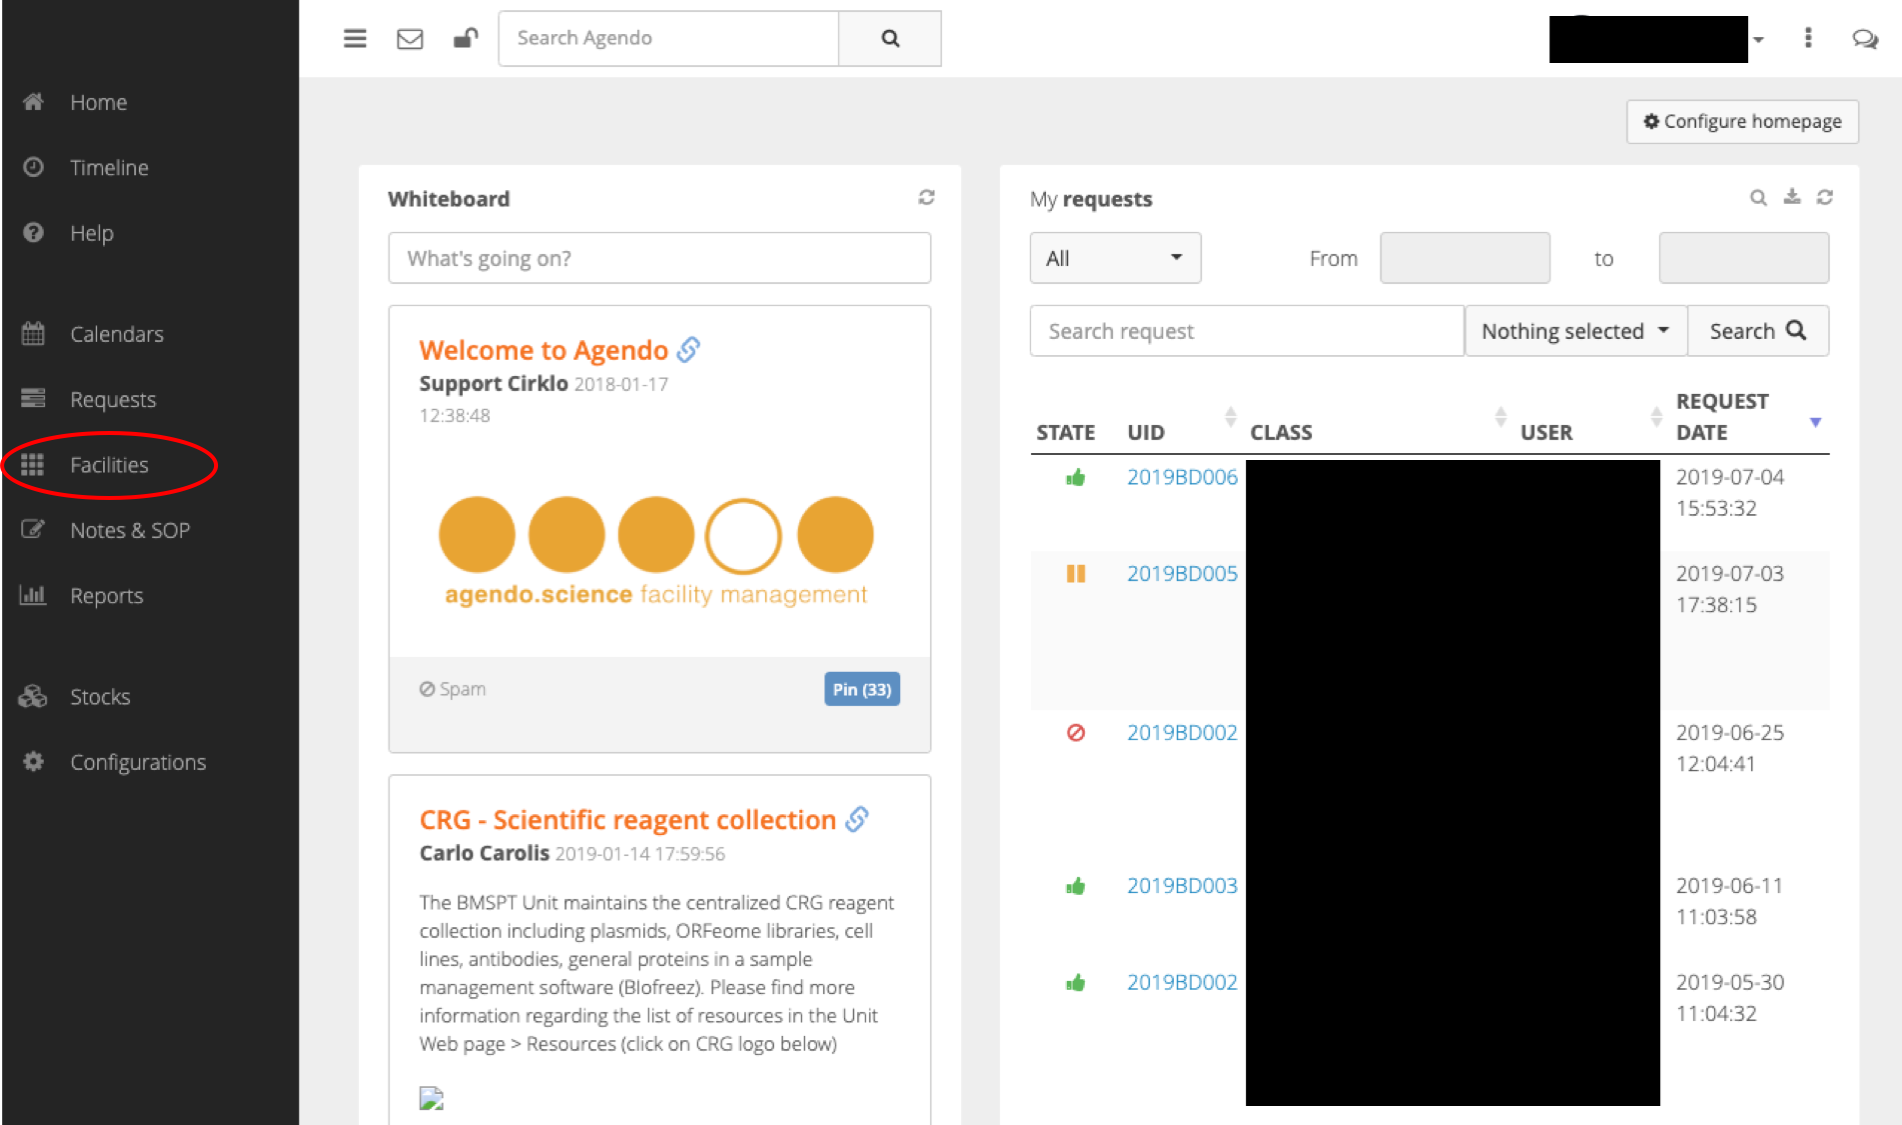Open the chat bubbles icon
This screenshot has width=1902, height=1125.
tap(1864, 39)
